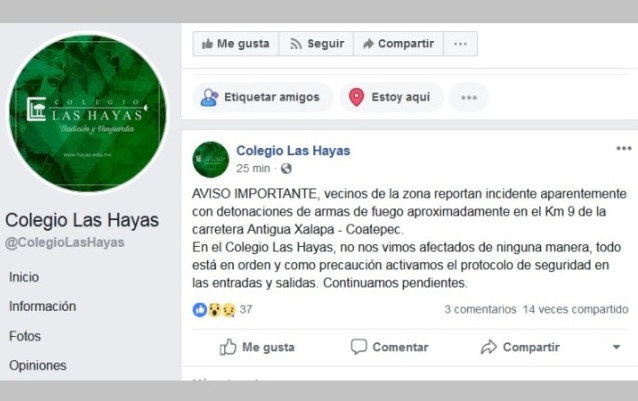This screenshot has height=401, width=638.
Task: Click the Me gusta thumbs-up page button
Action: tap(236, 44)
